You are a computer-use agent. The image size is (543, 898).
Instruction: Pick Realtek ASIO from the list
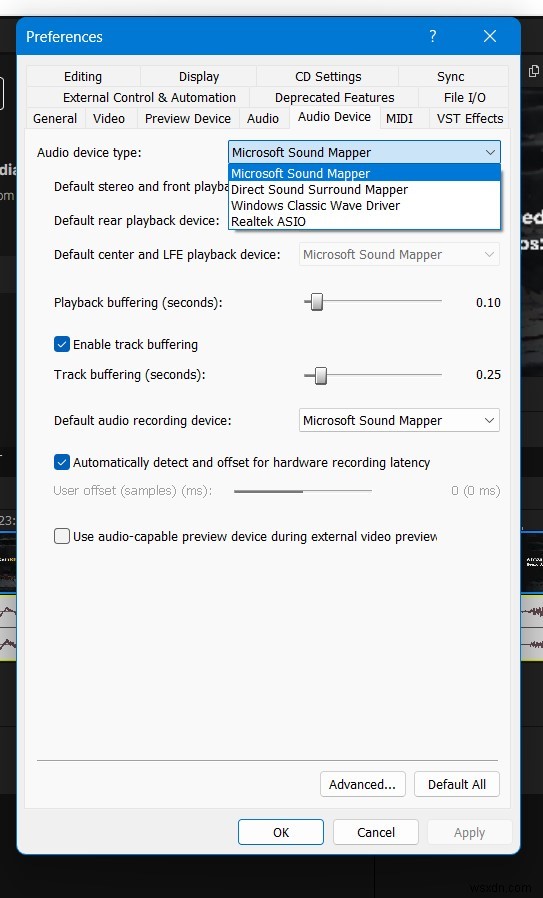click(364, 222)
